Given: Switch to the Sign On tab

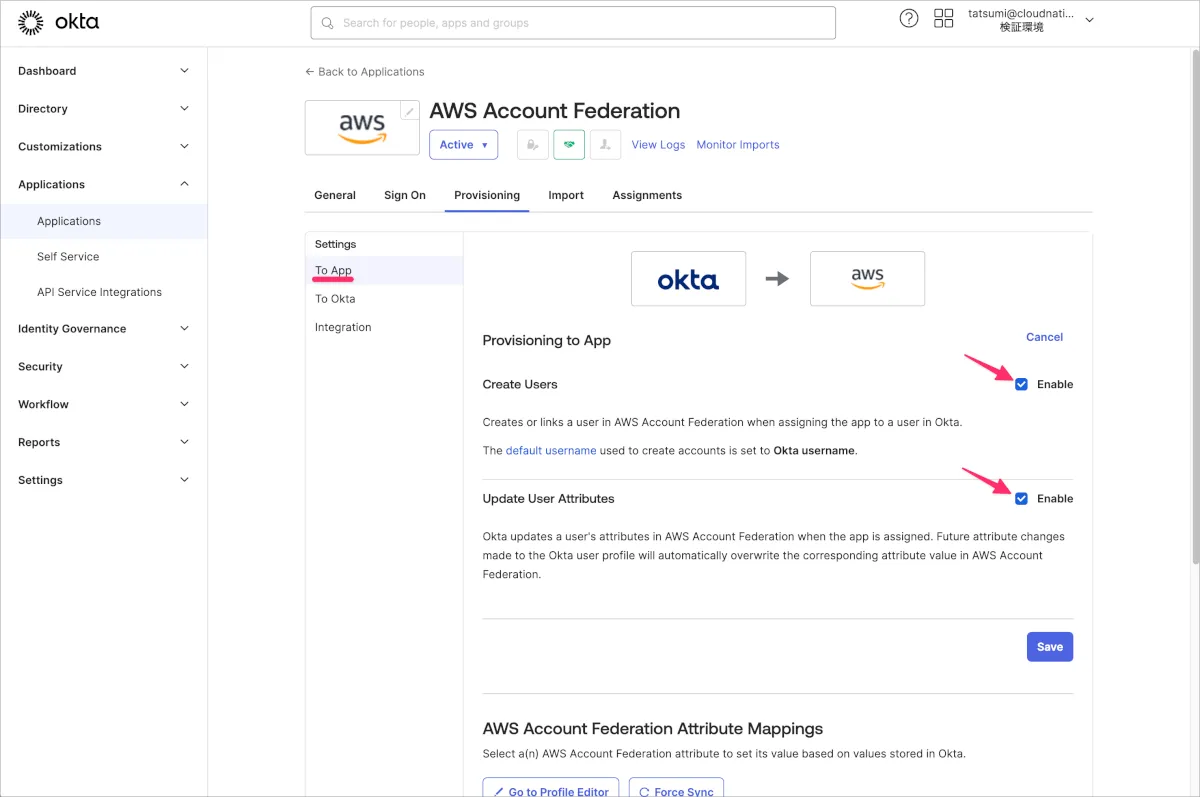Looking at the screenshot, I should click(404, 195).
